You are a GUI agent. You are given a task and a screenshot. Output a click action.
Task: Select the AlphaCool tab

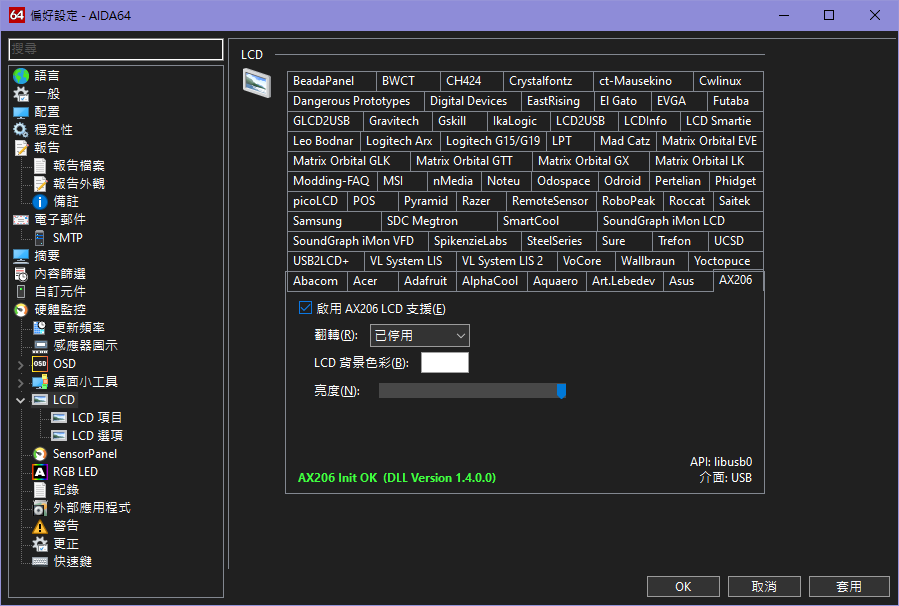click(492, 282)
